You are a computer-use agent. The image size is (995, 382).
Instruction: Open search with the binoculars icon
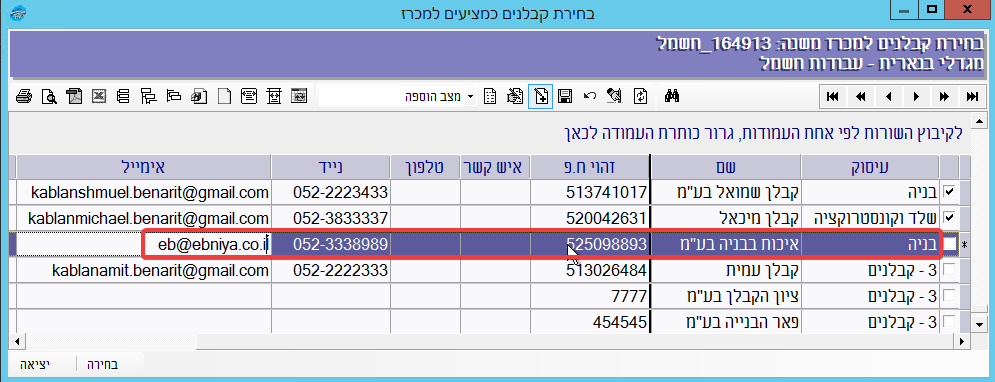click(x=672, y=96)
